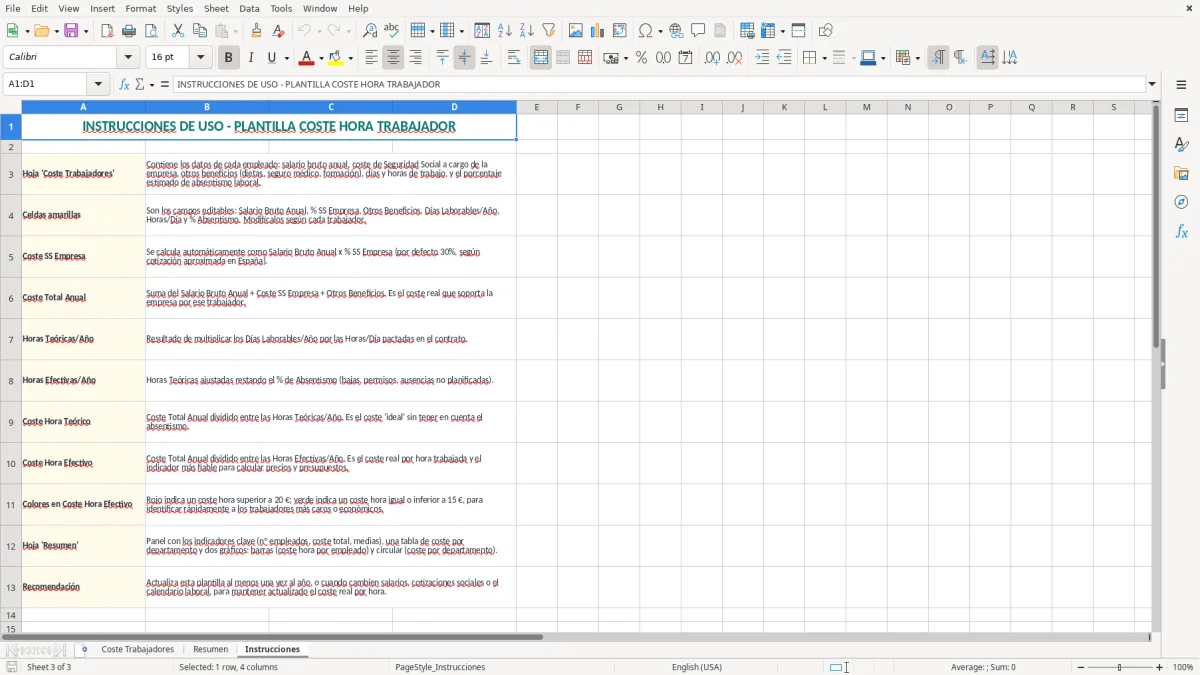Select column D header
This screenshot has height=675, width=1200.
tap(454, 107)
